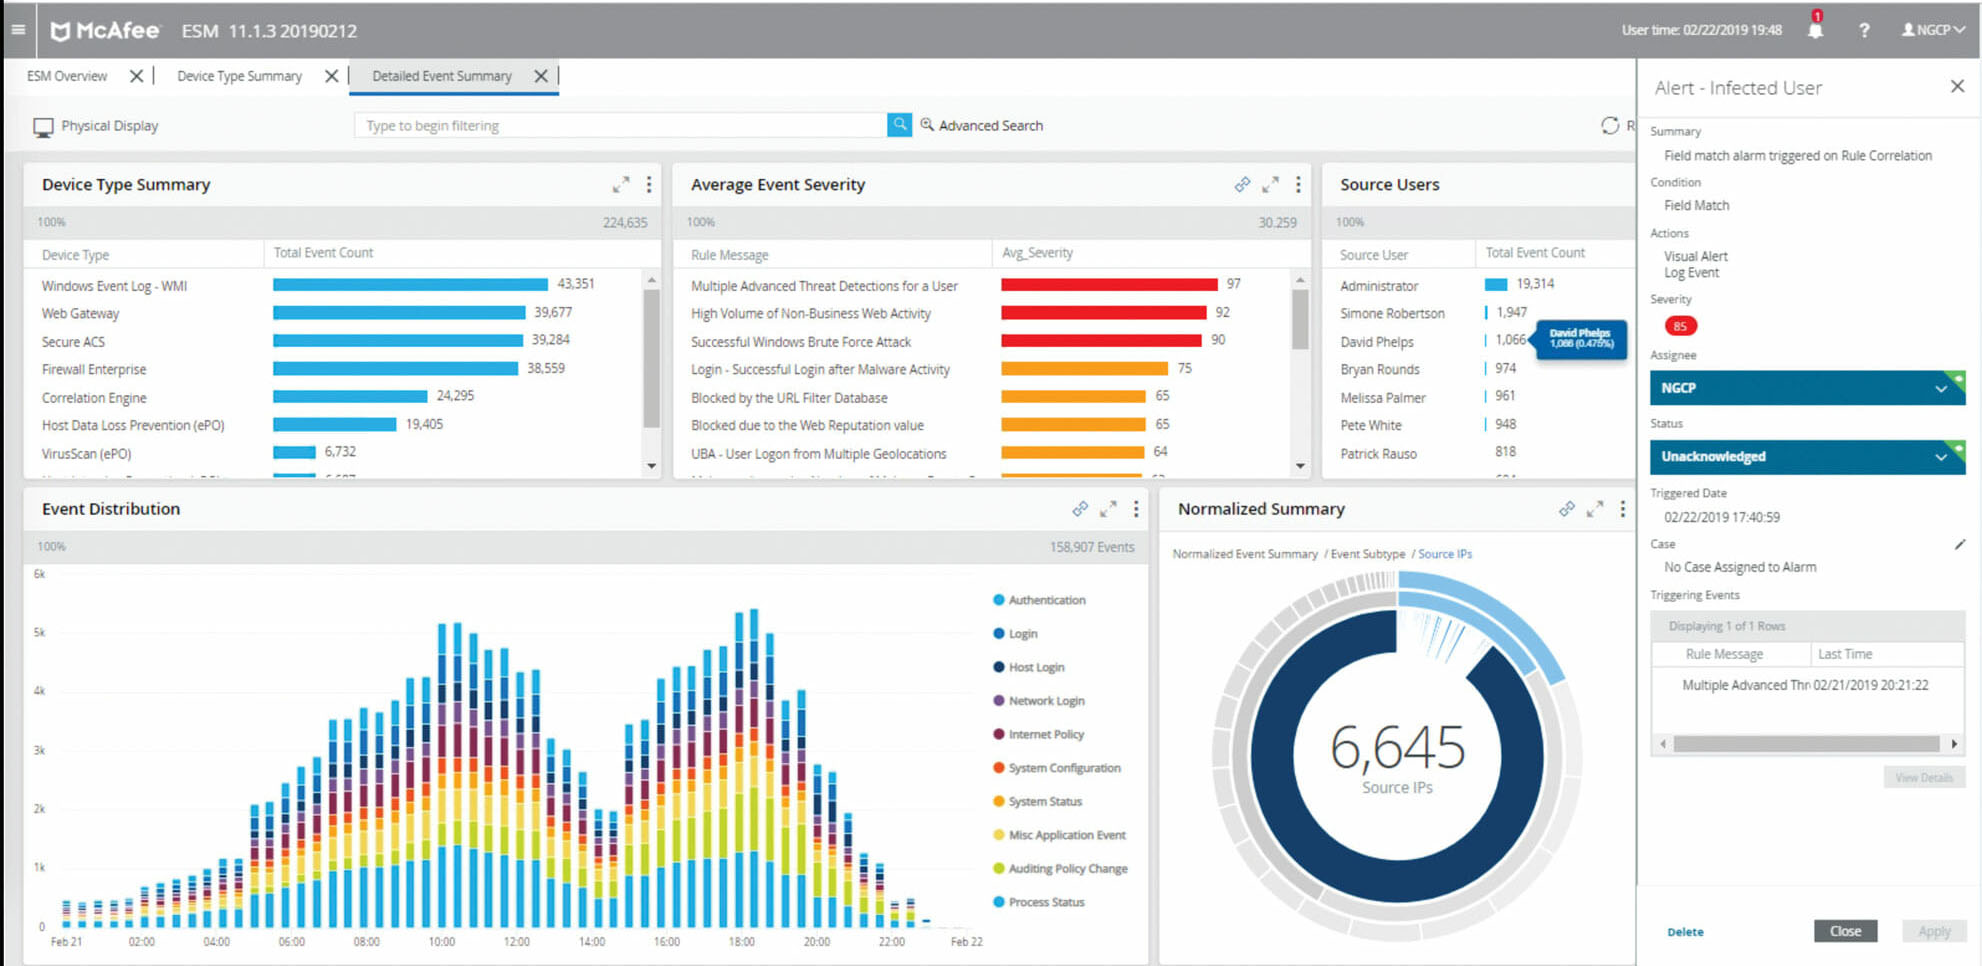This screenshot has height=966, width=1982.
Task: Open the Unacknowledged status dropdown
Action: [1806, 457]
